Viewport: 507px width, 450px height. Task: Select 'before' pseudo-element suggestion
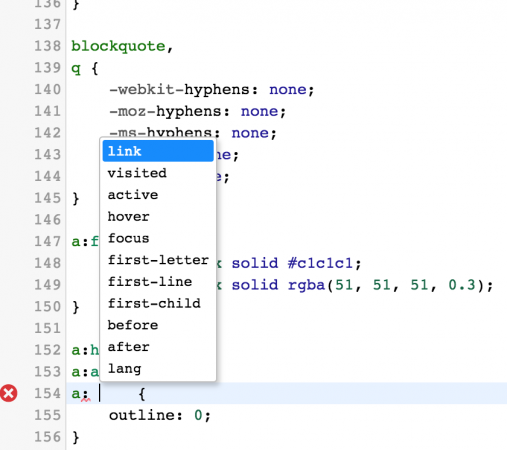158,325
